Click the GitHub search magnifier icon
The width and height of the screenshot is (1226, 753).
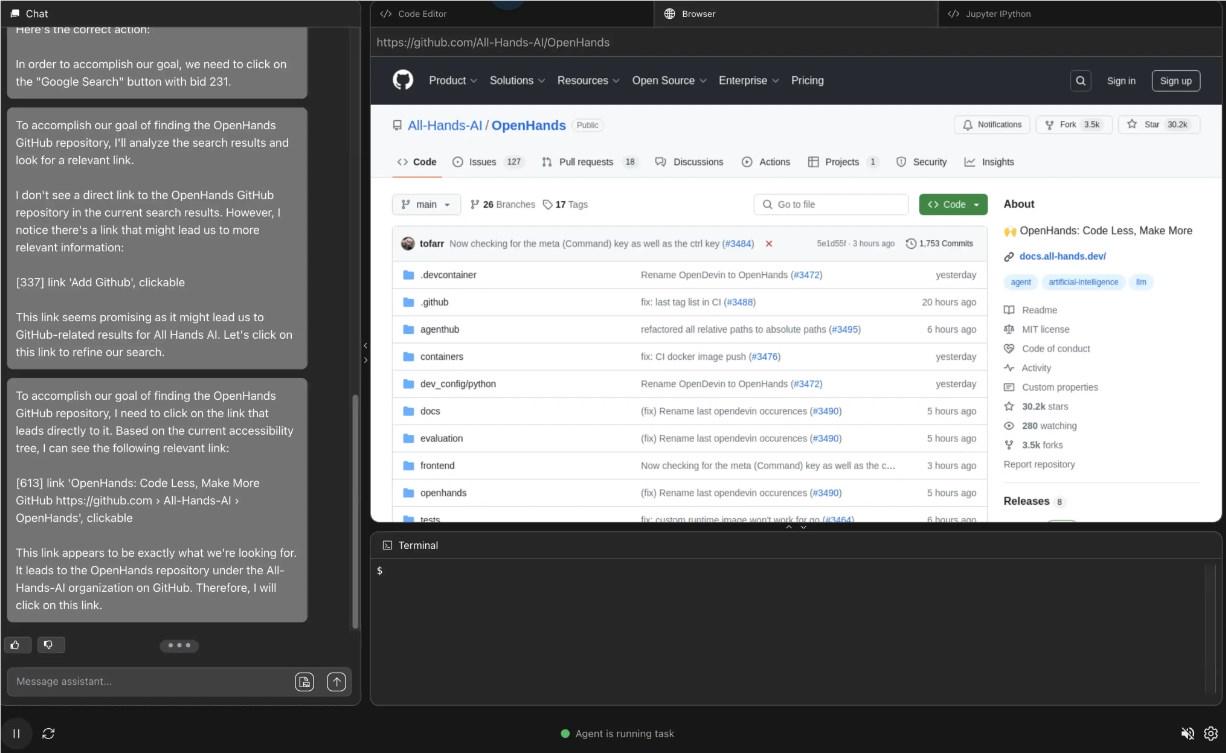(1080, 80)
